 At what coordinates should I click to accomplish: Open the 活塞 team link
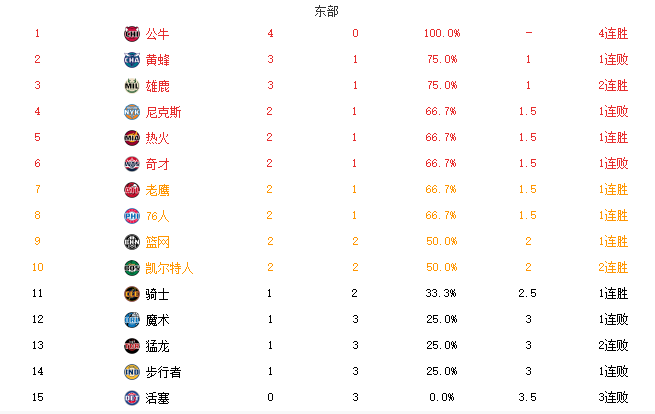point(157,398)
